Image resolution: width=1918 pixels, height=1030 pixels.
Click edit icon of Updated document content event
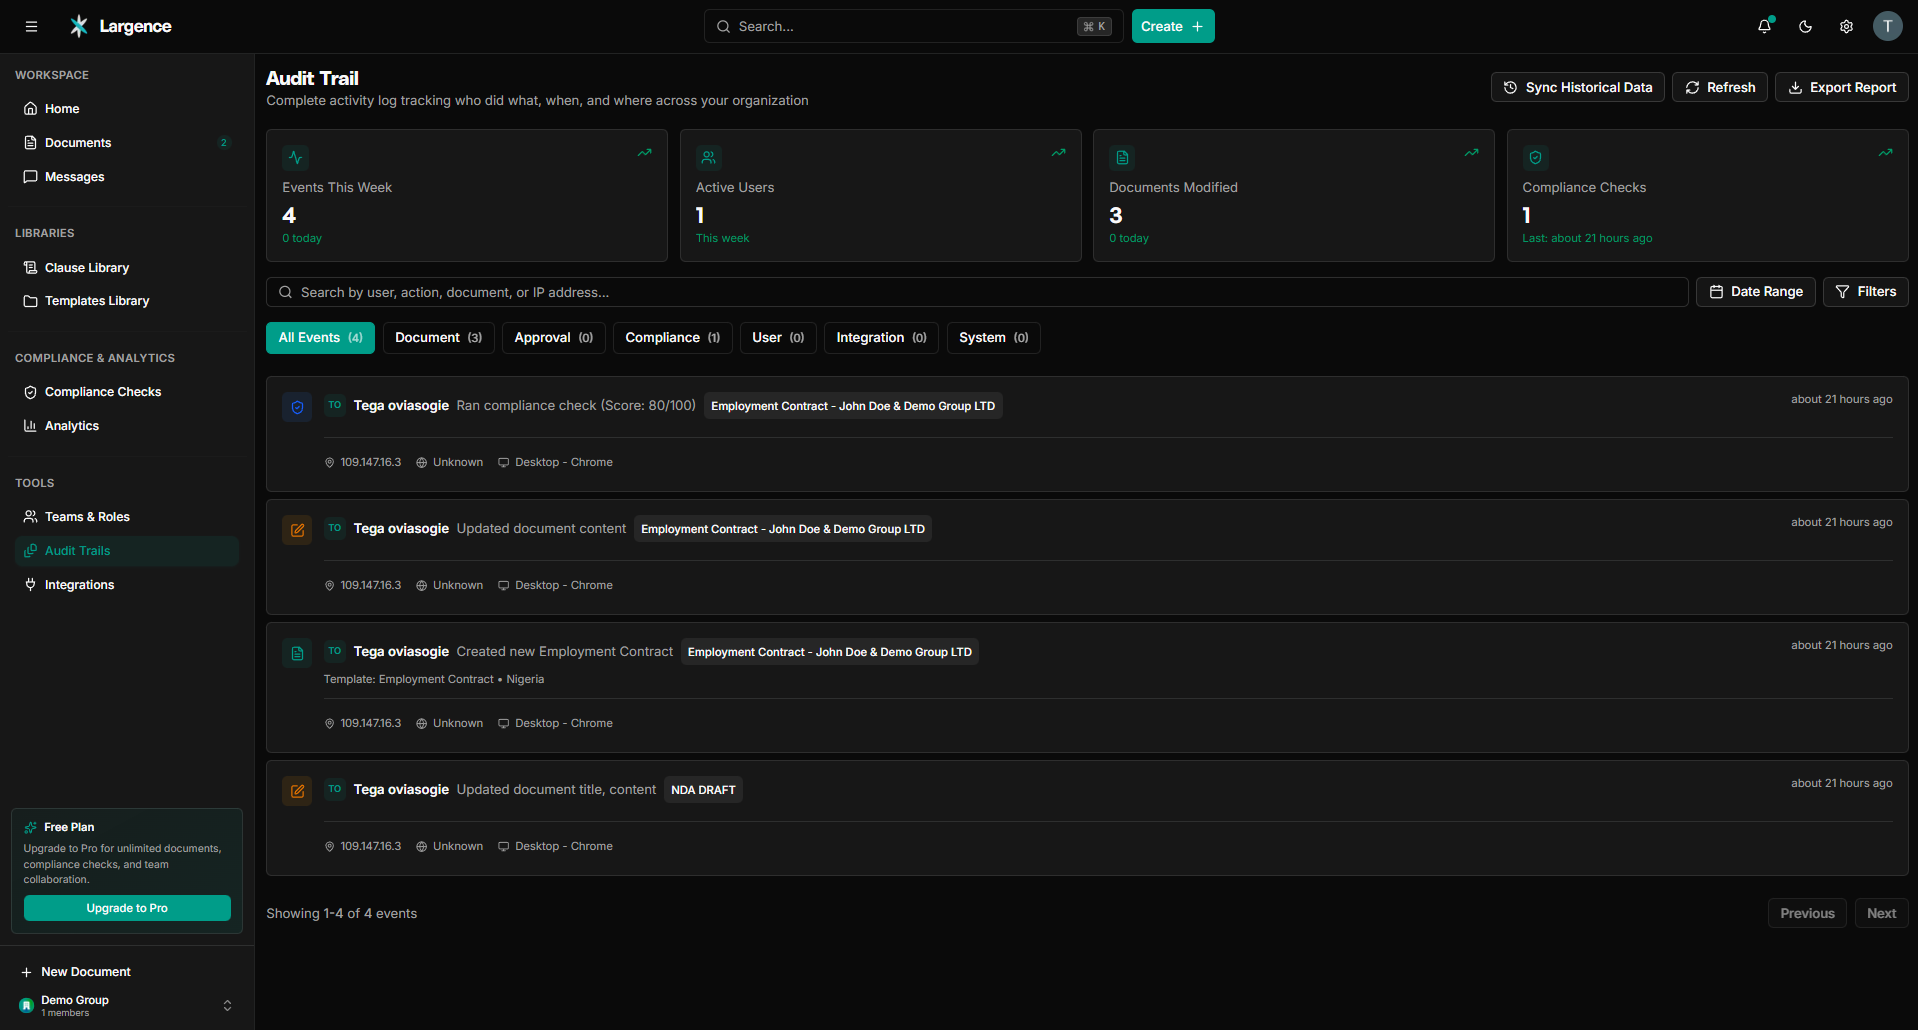(297, 530)
